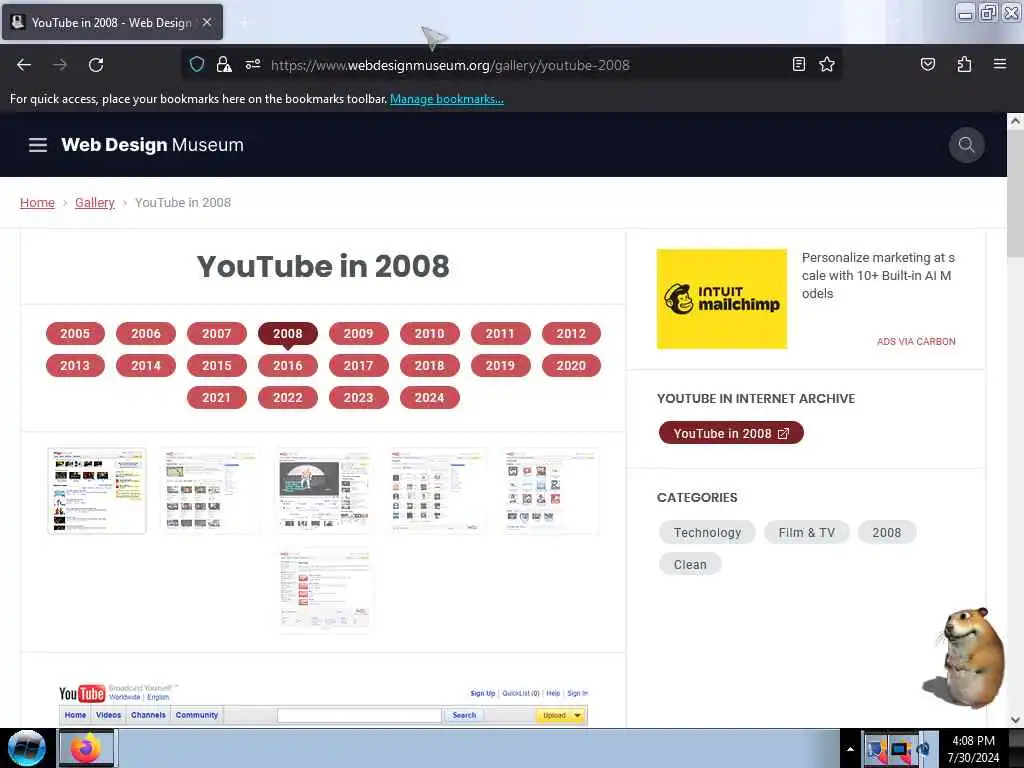Viewport: 1024px width, 768px height.
Task: Open Gallery breadcrumb link
Action: [x=95, y=202]
